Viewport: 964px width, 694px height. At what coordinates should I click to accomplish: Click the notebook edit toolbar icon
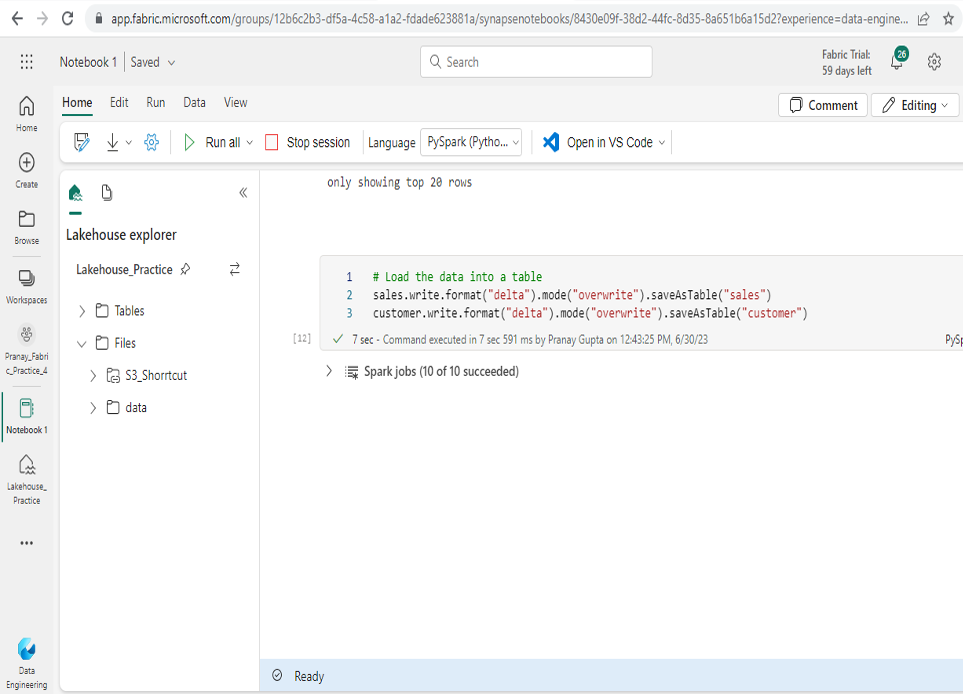[81, 142]
